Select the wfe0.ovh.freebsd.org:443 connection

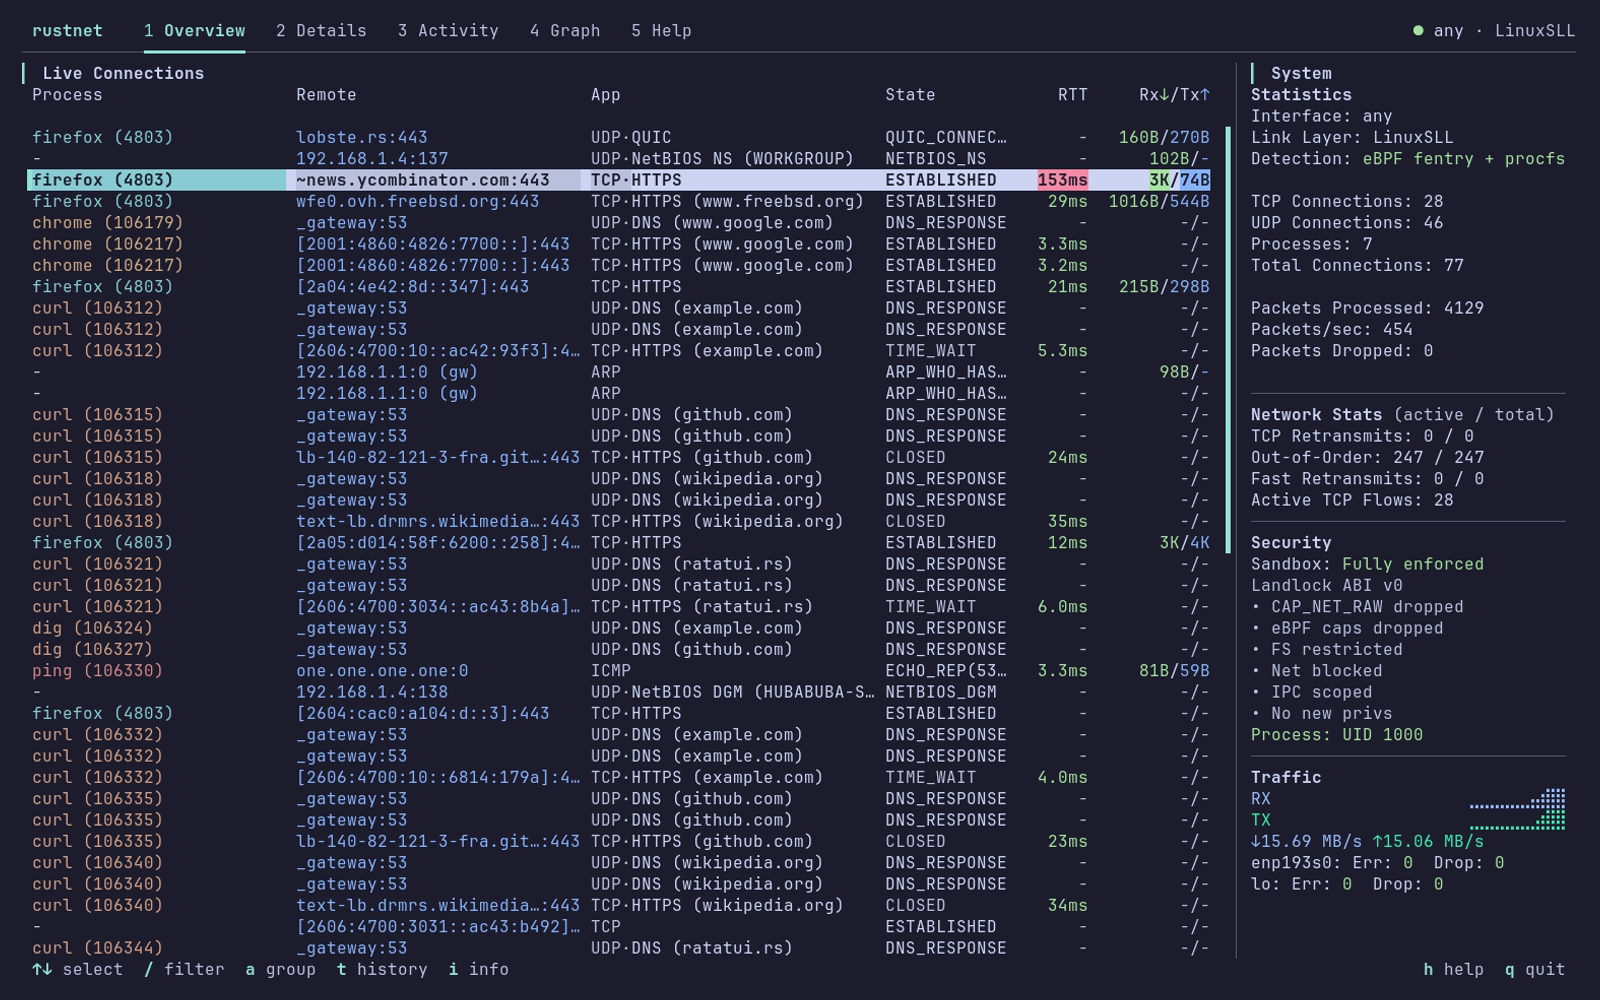click(621, 201)
